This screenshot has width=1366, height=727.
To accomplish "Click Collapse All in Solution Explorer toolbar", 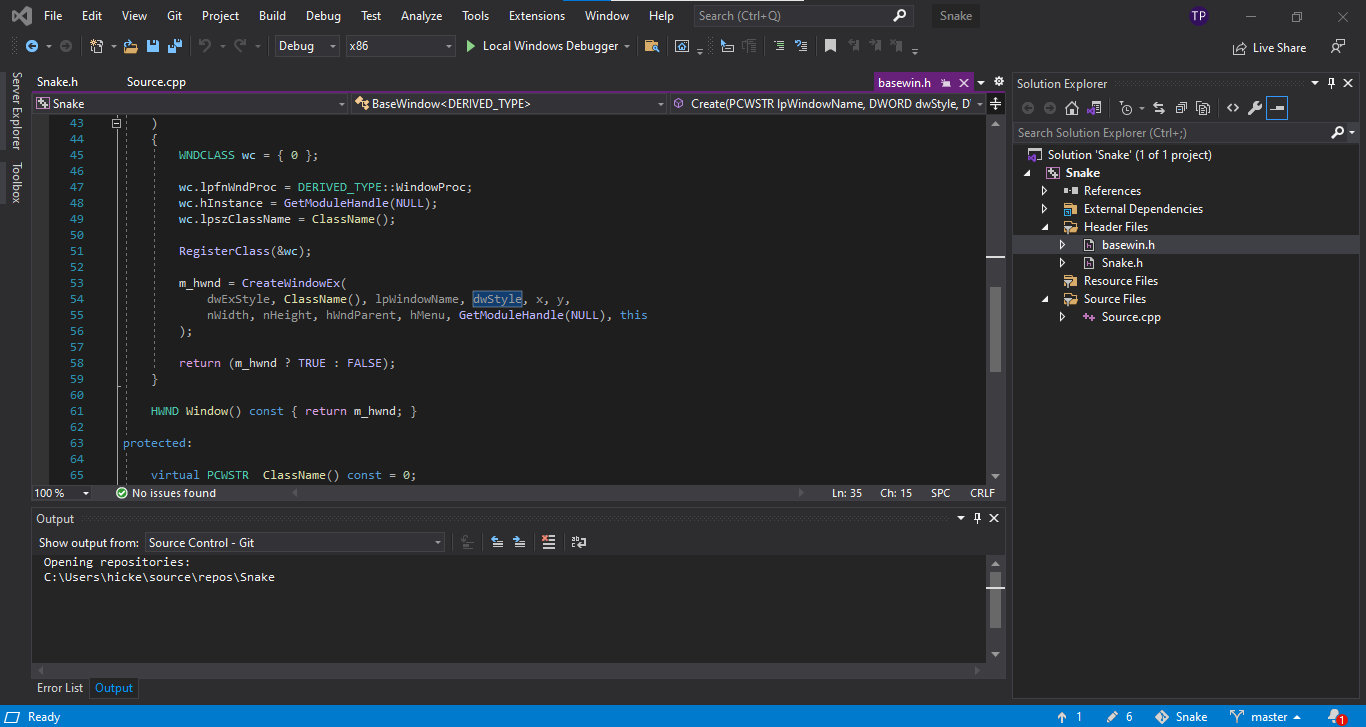I will (x=1181, y=108).
